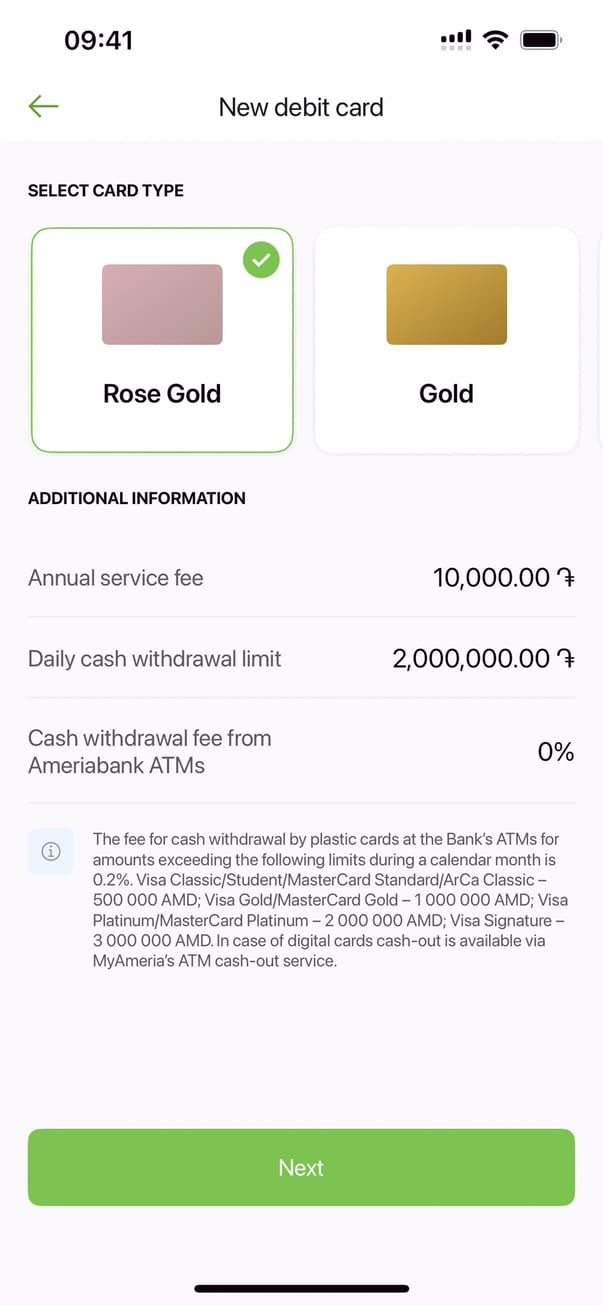Viewport: 603px width, 1305px height.
Task: Tap the cellular signal bars icon
Action: pyautogui.click(x=455, y=40)
